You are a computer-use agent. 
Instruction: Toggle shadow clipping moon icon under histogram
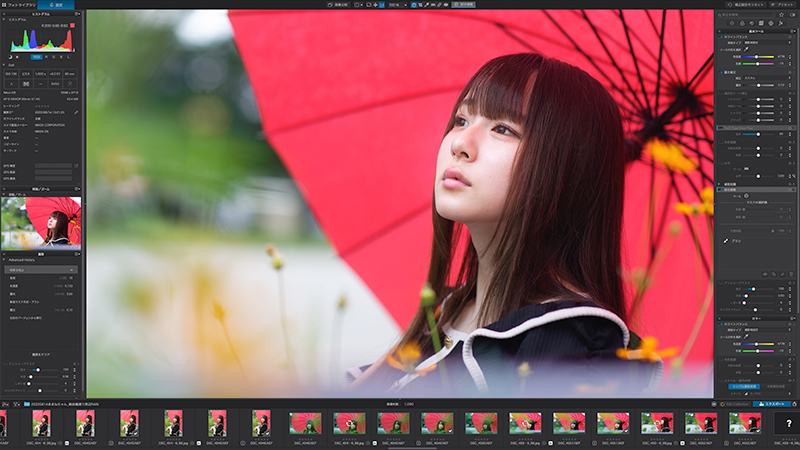11,57
